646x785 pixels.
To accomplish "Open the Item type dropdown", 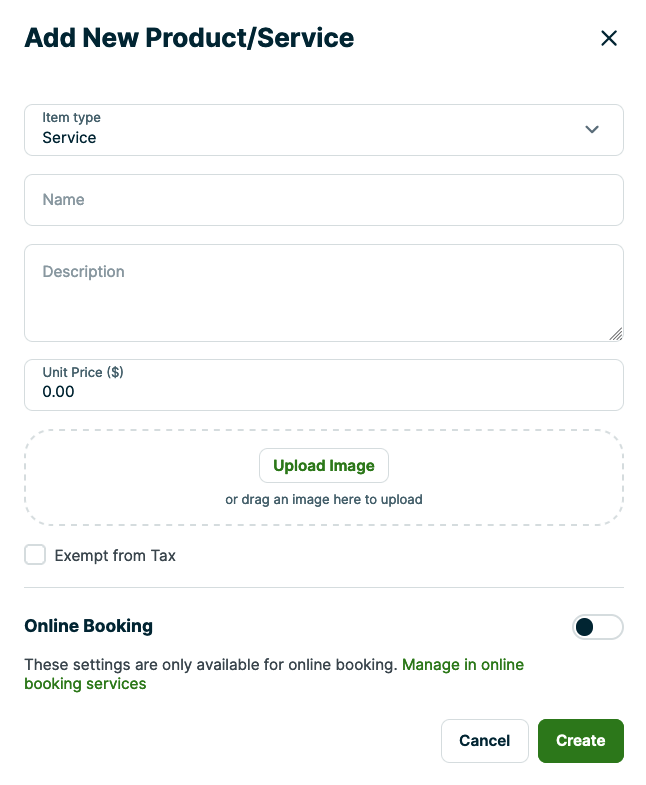I will point(323,130).
